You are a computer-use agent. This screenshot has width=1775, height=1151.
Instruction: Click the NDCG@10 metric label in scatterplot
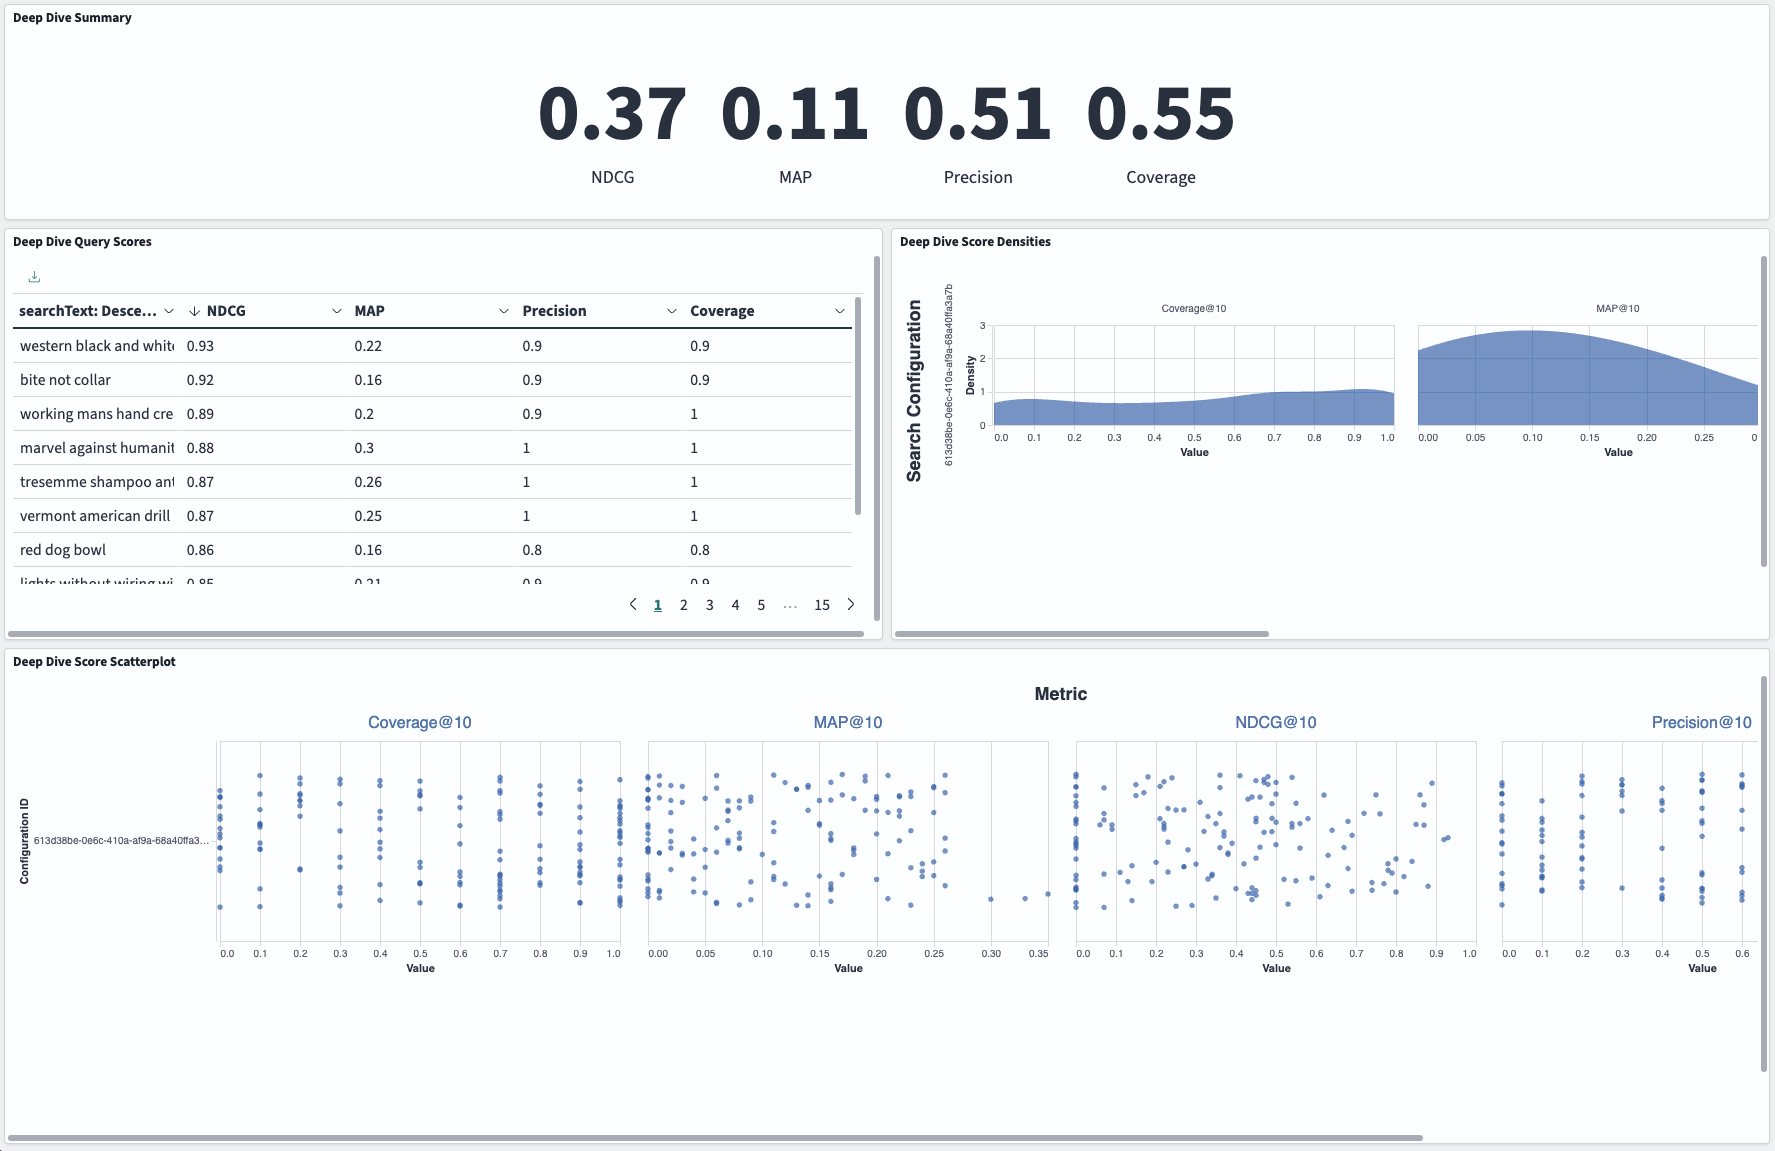tap(1275, 721)
